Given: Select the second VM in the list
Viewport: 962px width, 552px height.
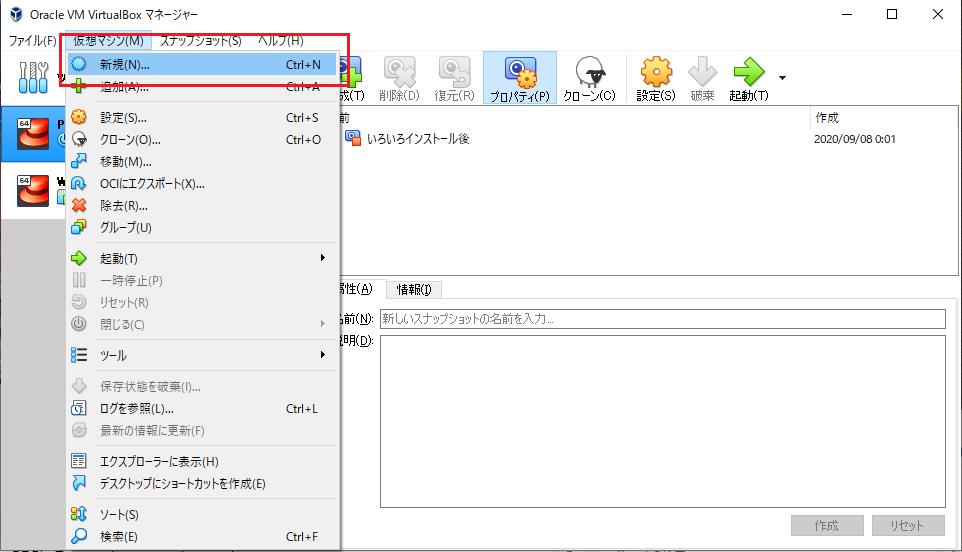Looking at the screenshot, I should (x=33, y=191).
